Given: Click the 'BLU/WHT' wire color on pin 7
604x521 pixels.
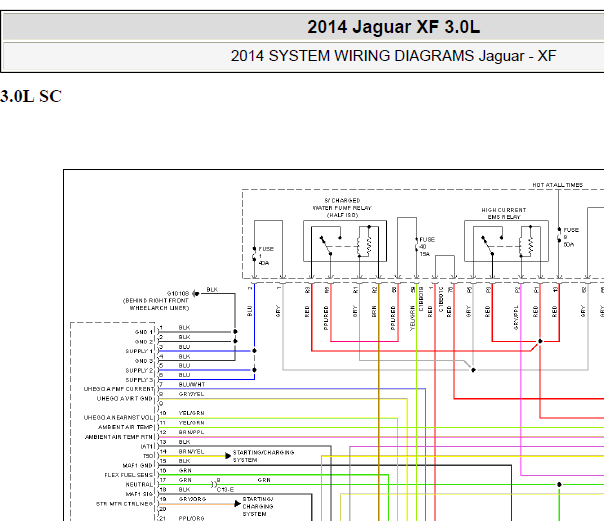Looking at the screenshot, I should (x=192, y=384).
